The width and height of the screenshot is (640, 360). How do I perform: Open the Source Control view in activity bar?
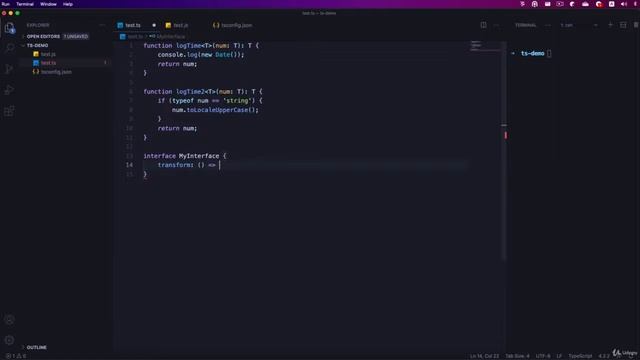pos(9,69)
